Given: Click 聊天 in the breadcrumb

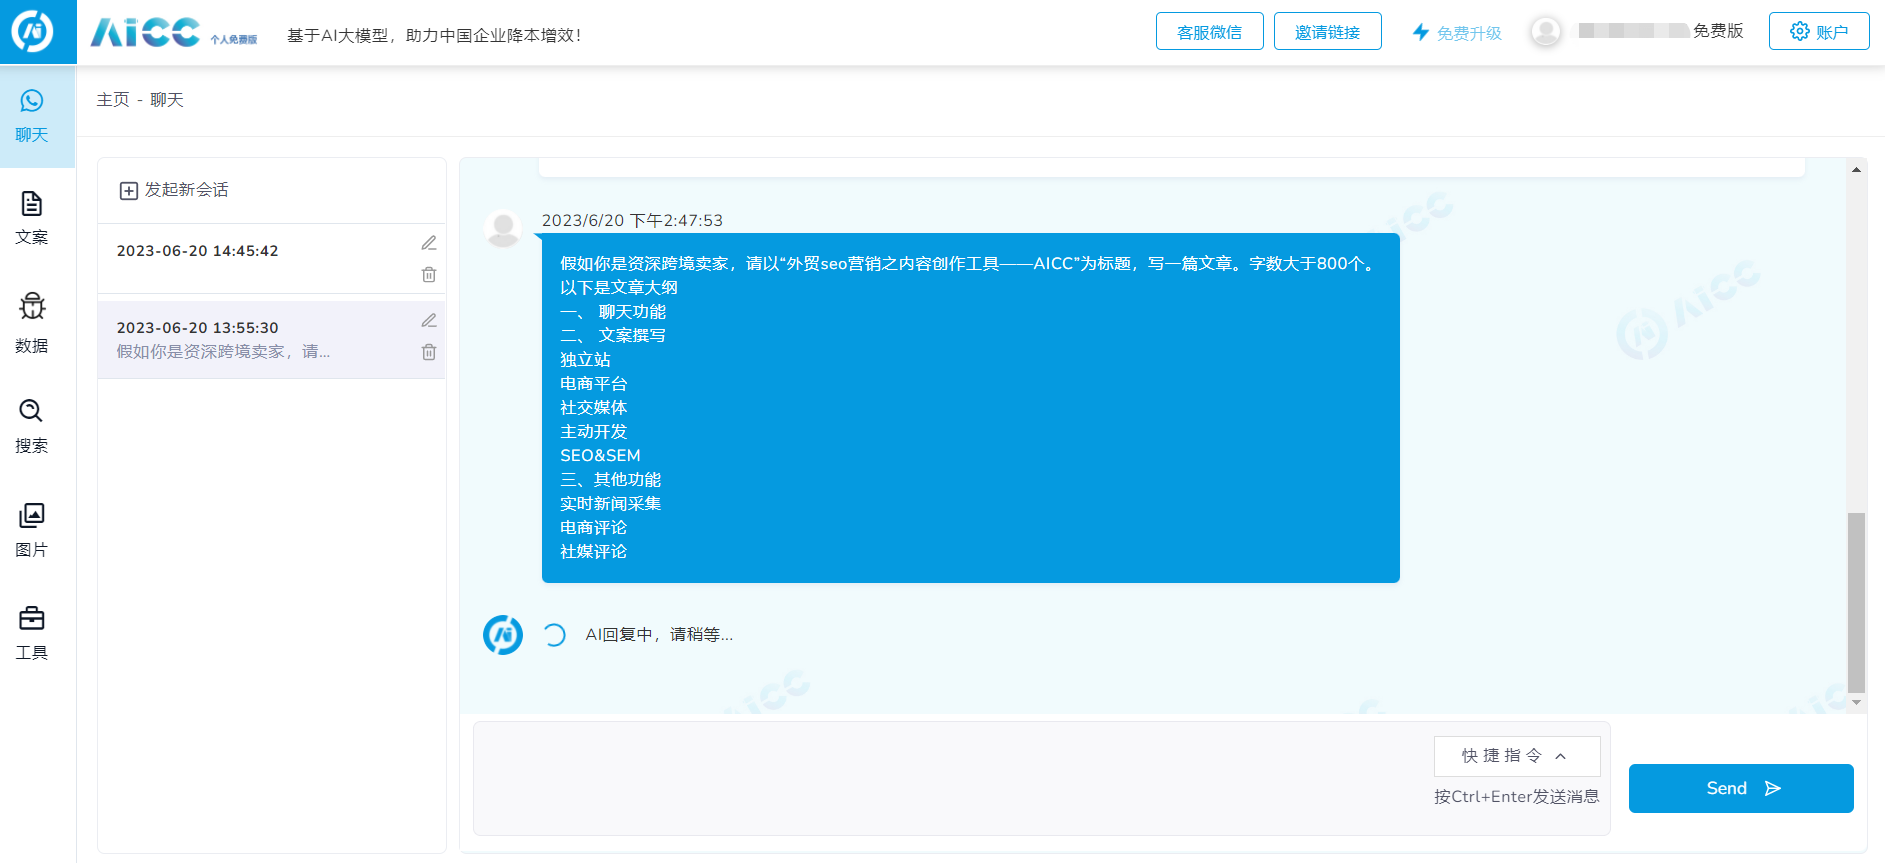Looking at the screenshot, I should (167, 100).
